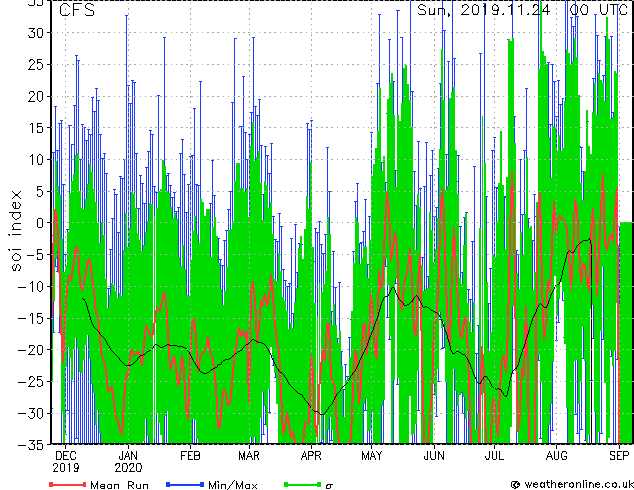Select the blue Min/Max legend line
The height and width of the screenshot is (490, 634).
click(x=185, y=484)
